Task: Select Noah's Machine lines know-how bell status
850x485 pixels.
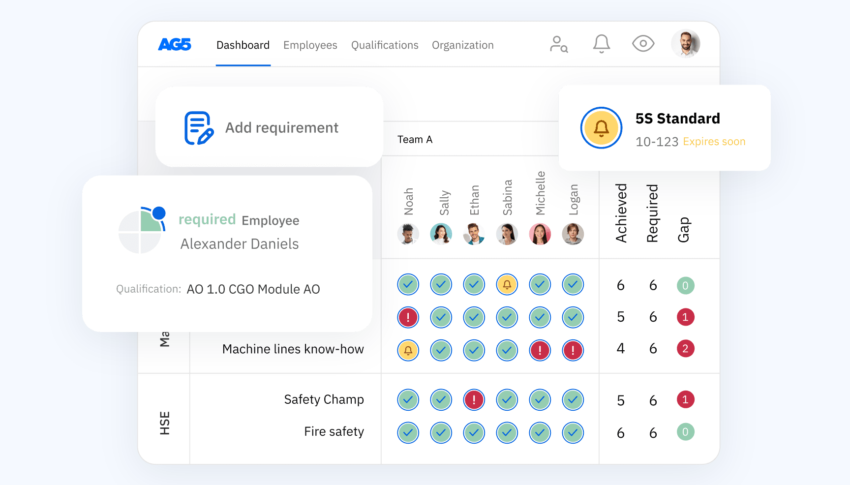Action: coord(408,350)
